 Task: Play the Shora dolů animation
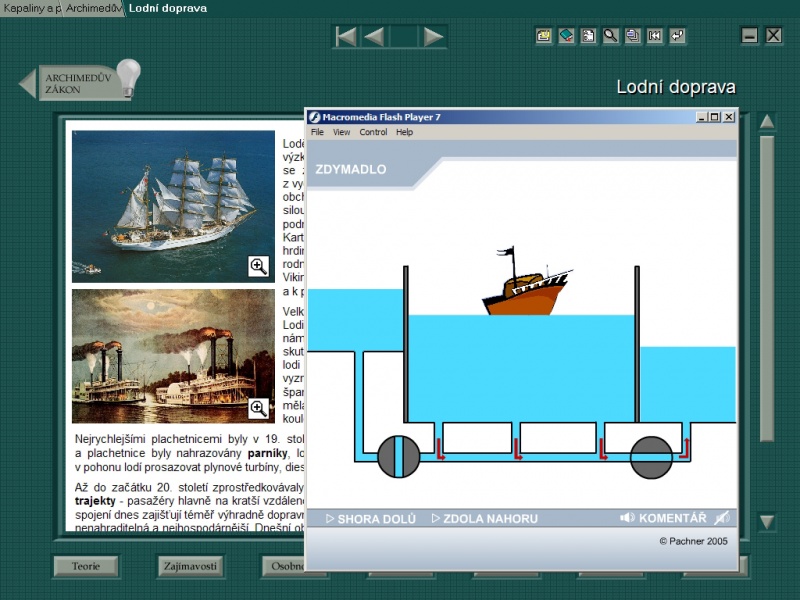370,519
